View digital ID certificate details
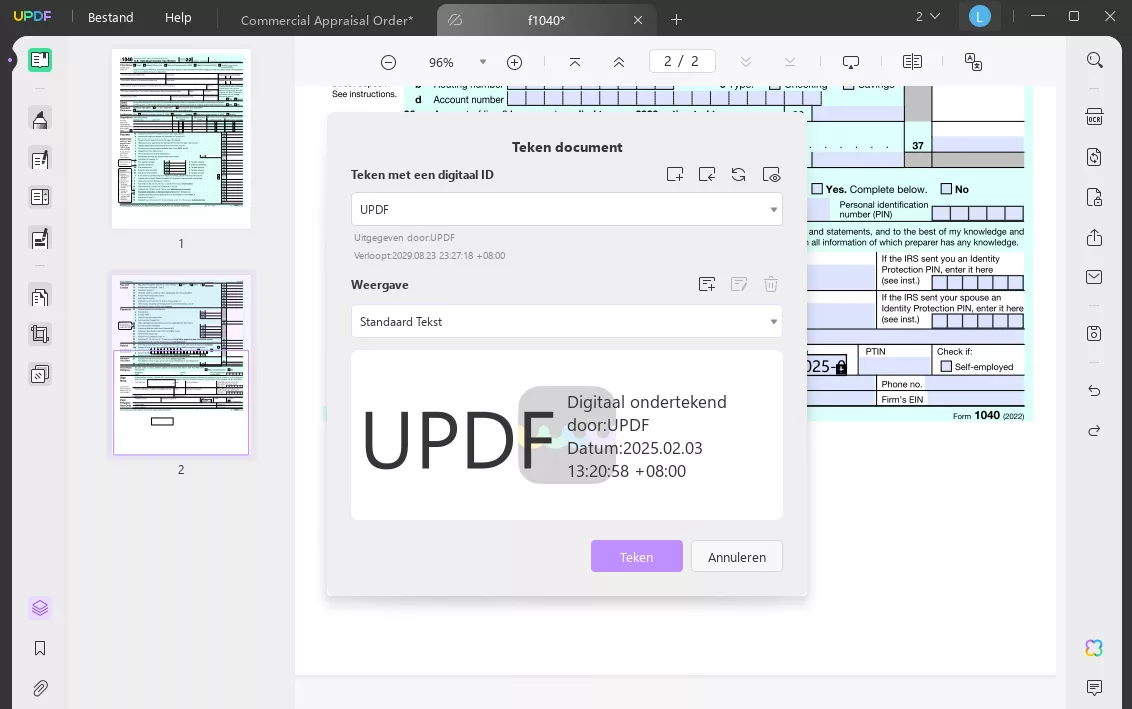Image resolution: width=1132 pixels, height=709 pixels. (771, 175)
